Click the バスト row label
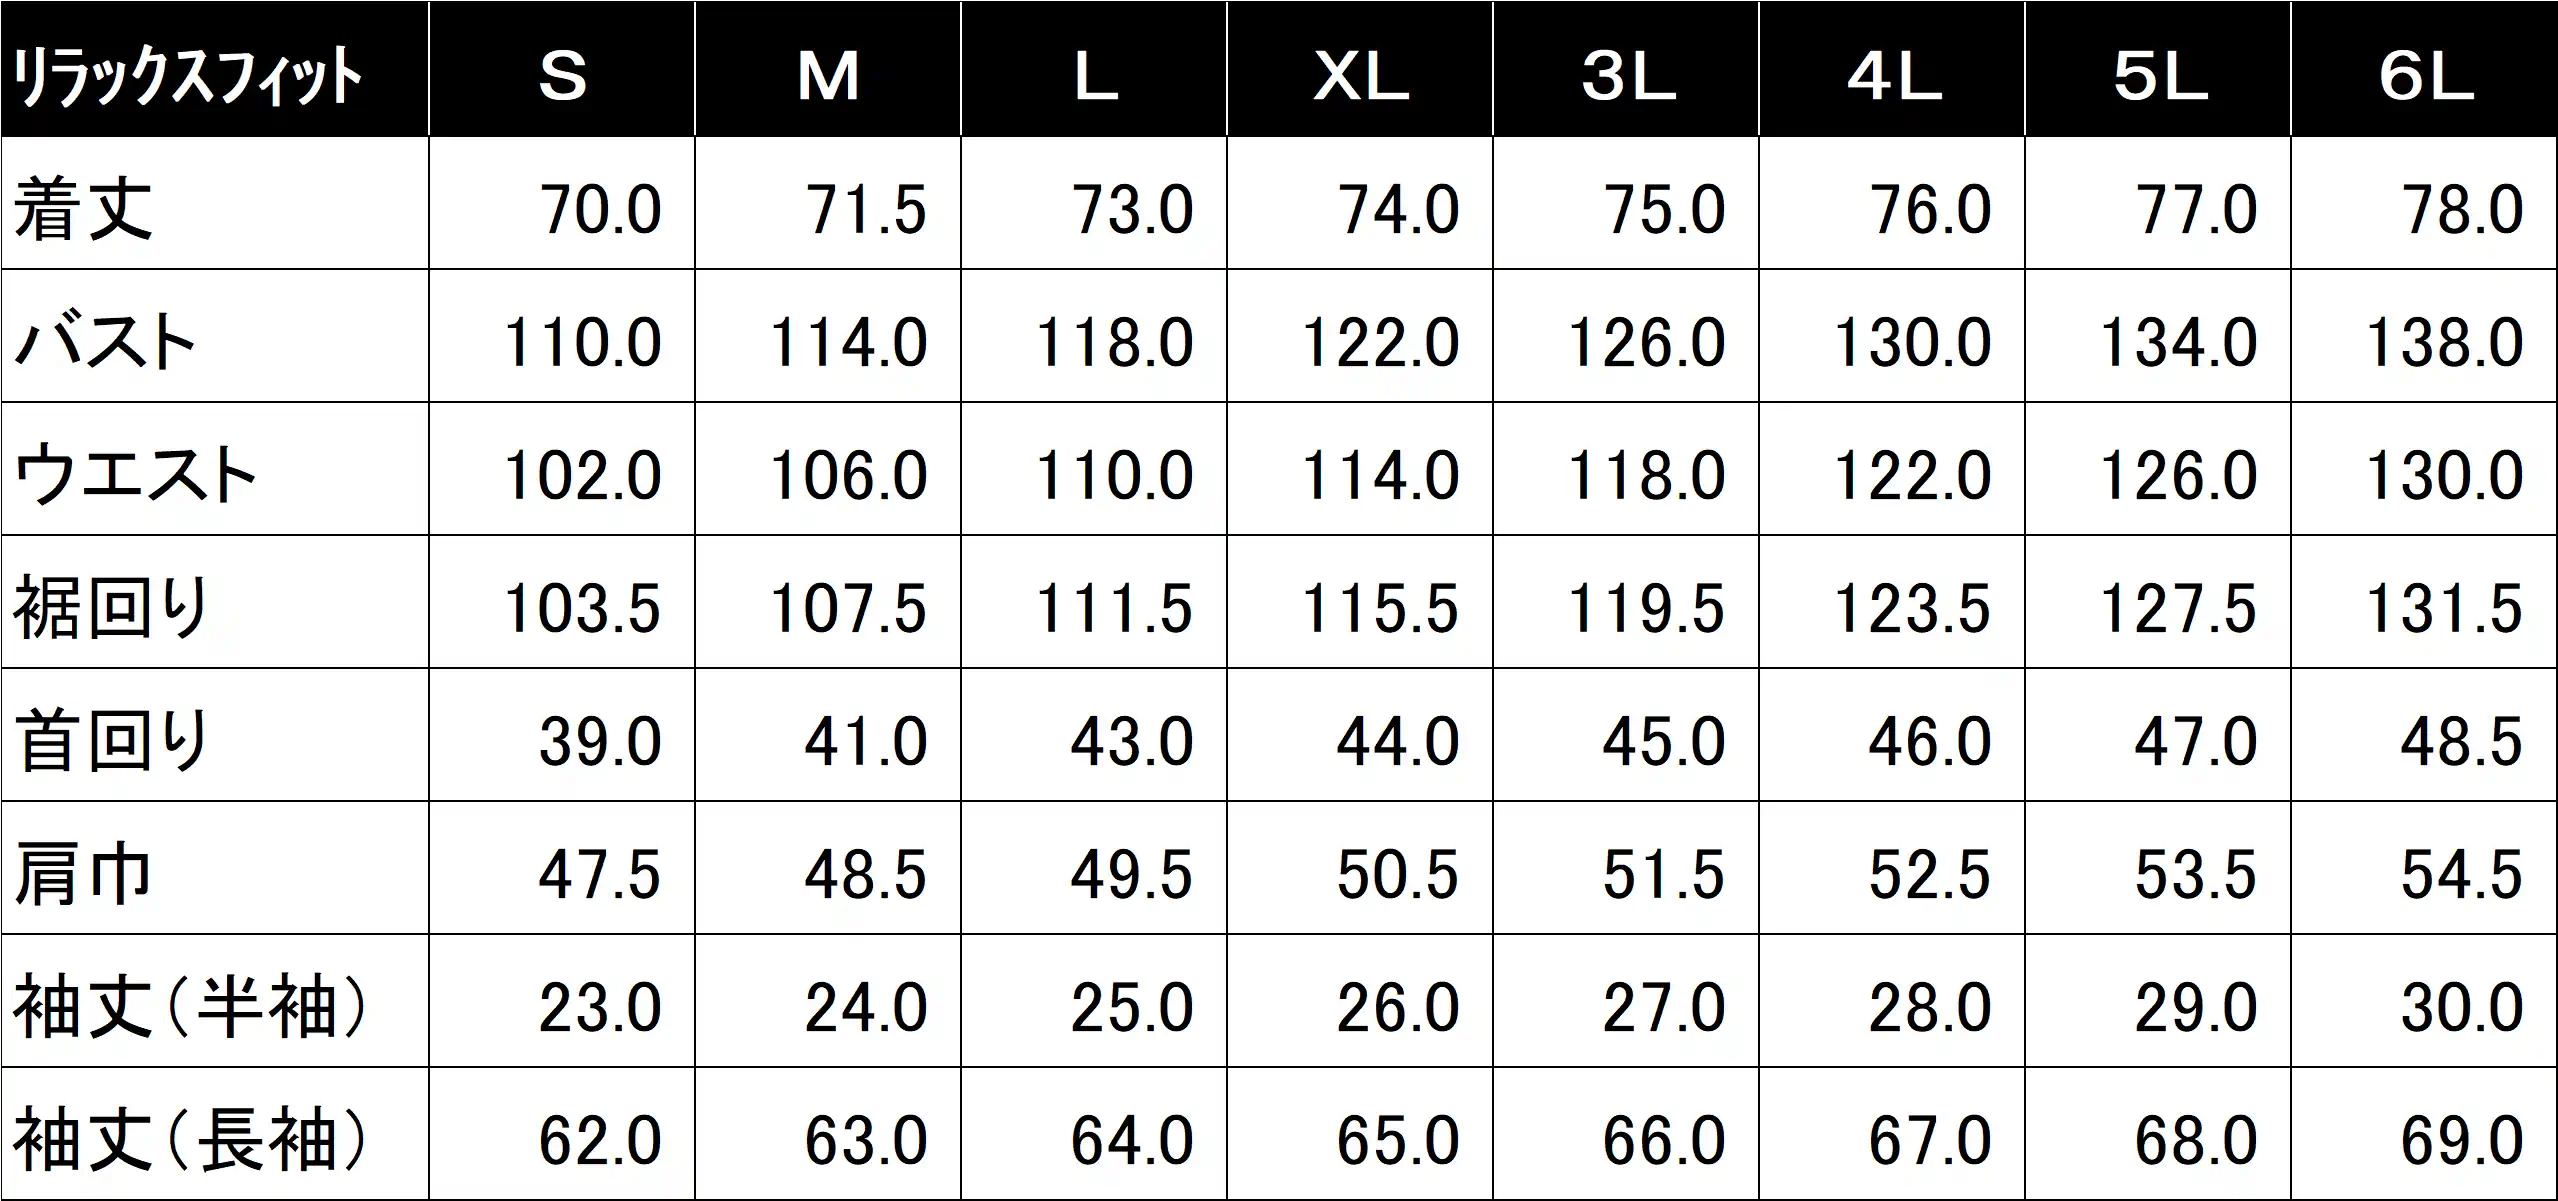The height and width of the screenshot is (1201, 2558). tap(215, 336)
